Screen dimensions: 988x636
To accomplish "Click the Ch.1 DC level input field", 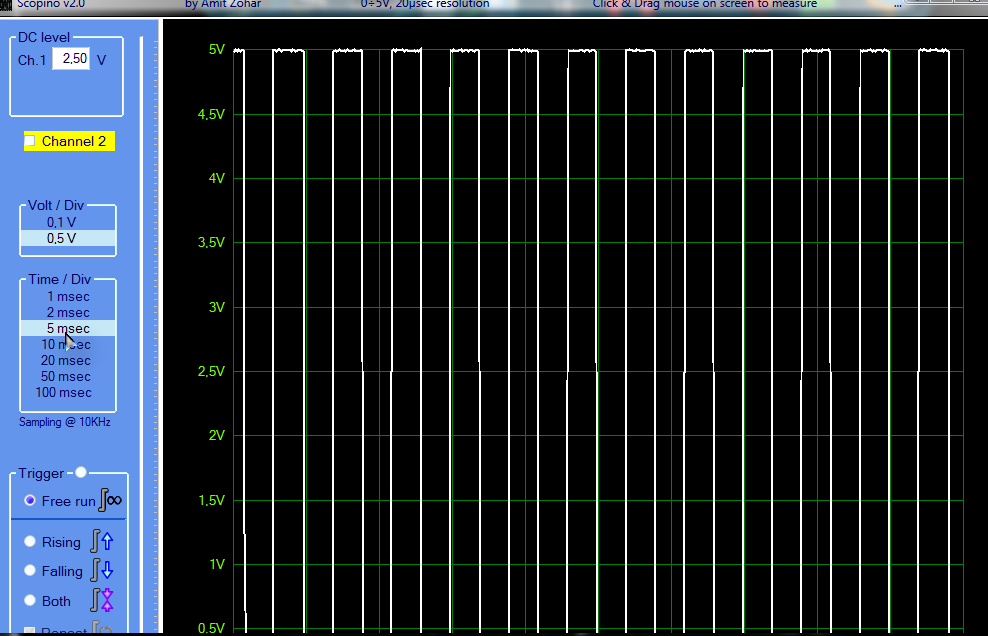I will coord(71,59).
